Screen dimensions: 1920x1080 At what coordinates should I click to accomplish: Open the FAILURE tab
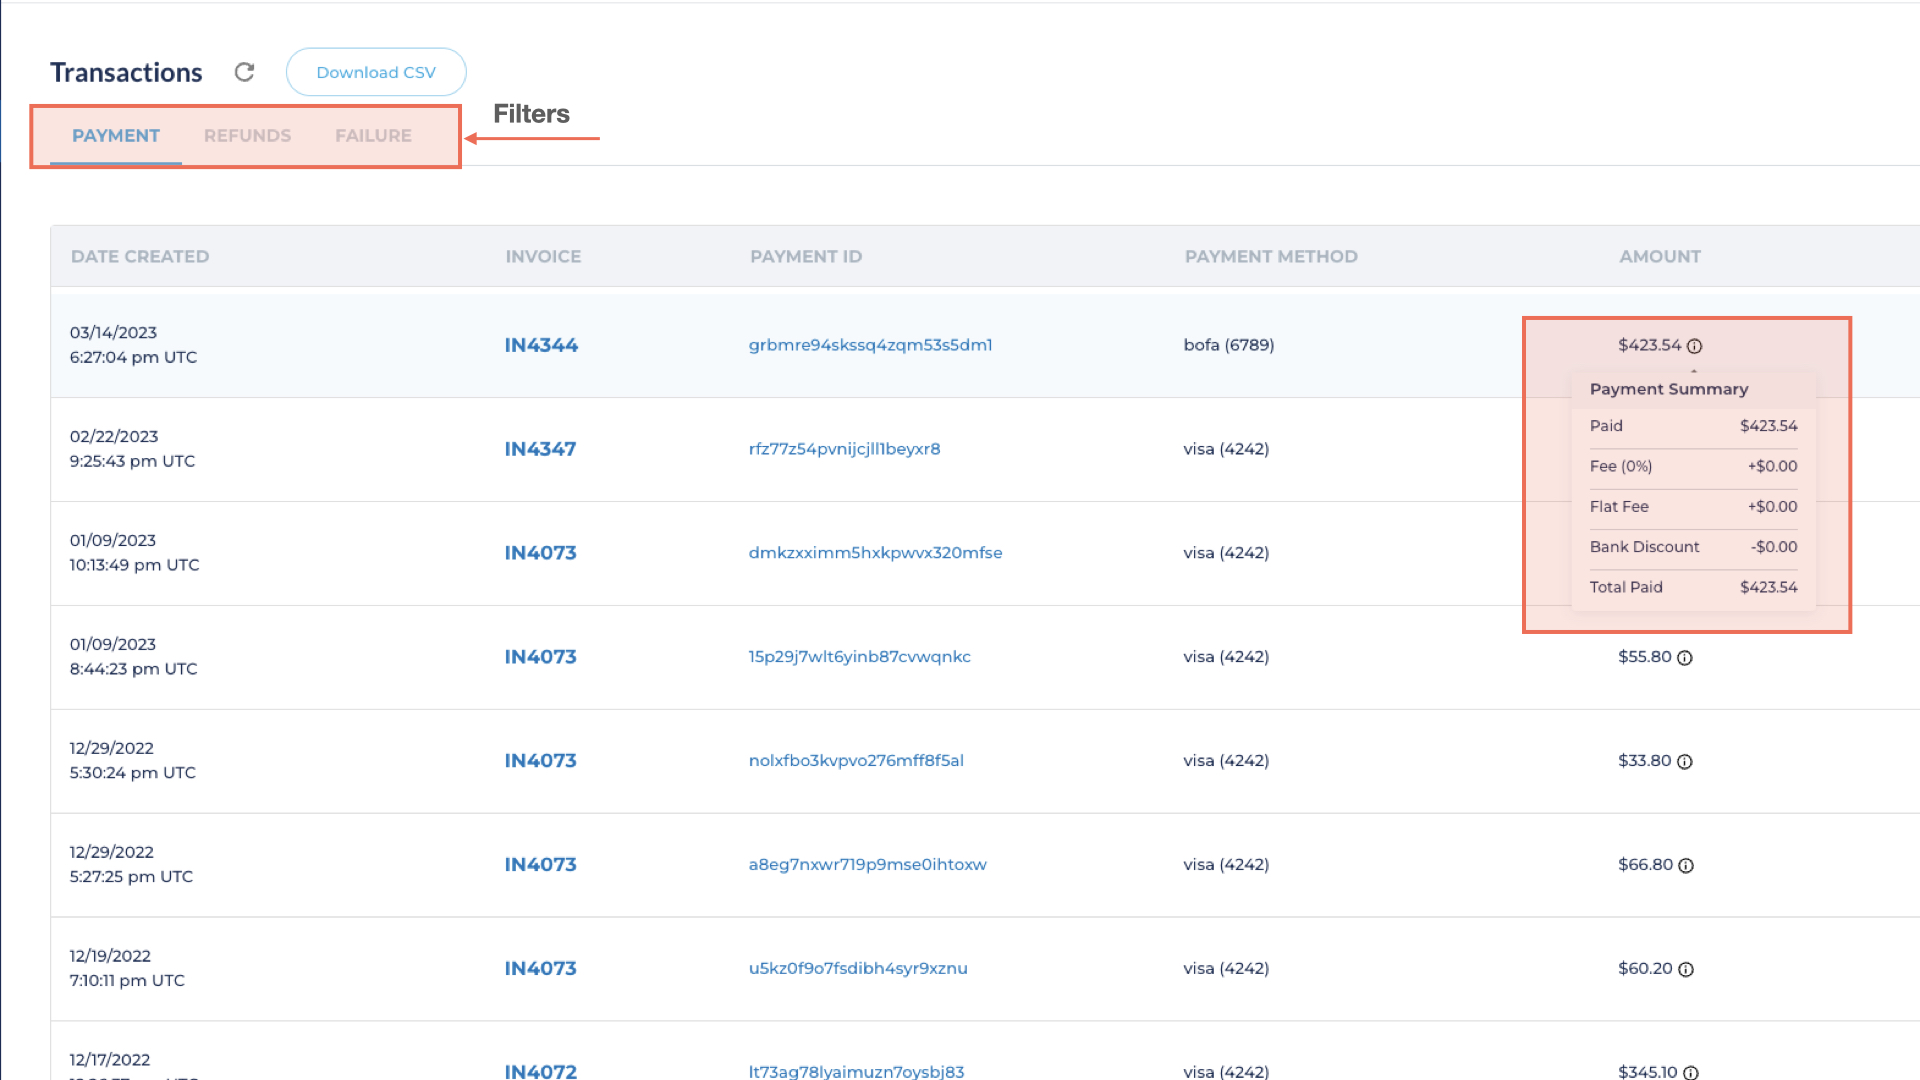click(x=373, y=135)
